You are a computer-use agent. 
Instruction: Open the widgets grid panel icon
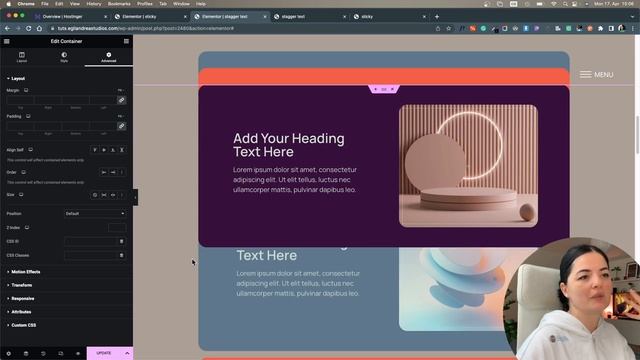(x=126, y=41)
